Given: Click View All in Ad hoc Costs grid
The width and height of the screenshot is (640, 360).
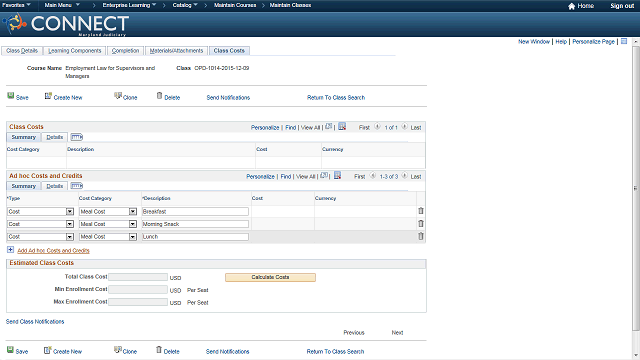Looking at the screenshot, I should click(306, 176).
